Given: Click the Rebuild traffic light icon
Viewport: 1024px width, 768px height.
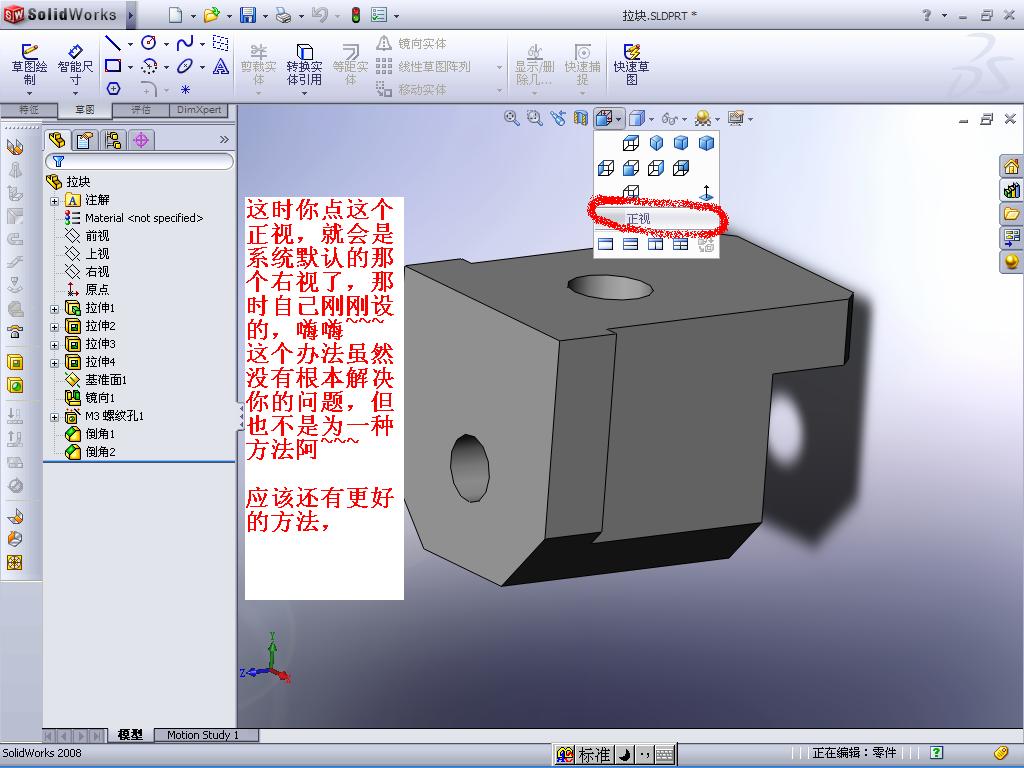Looking at the screenshot, I should 355,14.
